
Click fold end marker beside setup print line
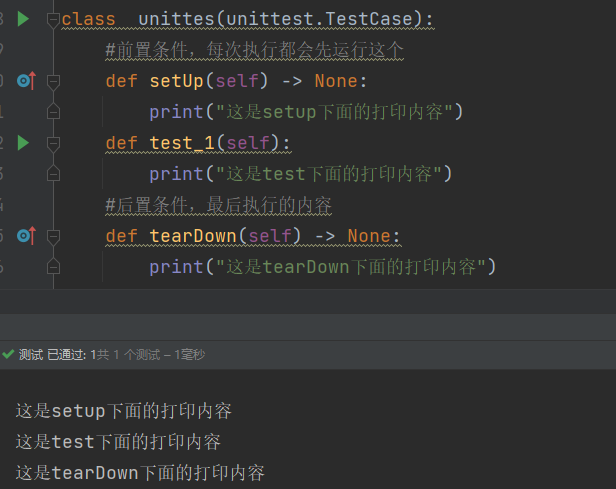[53, 111]
